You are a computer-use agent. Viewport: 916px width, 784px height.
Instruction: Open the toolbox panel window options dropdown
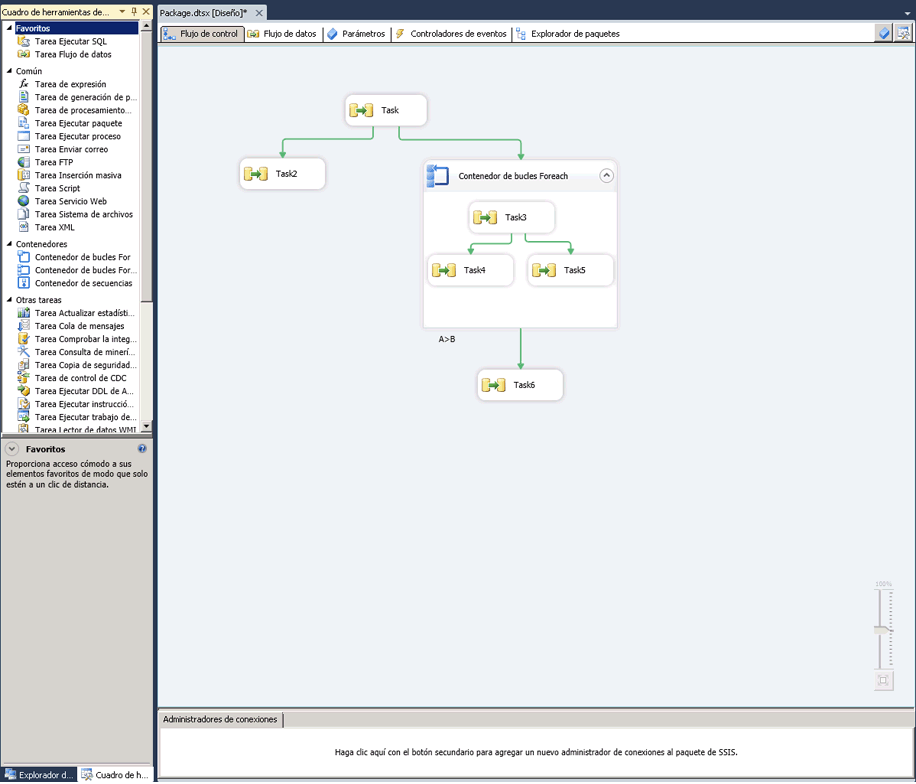pyautogui.click(x=122, y=11)
